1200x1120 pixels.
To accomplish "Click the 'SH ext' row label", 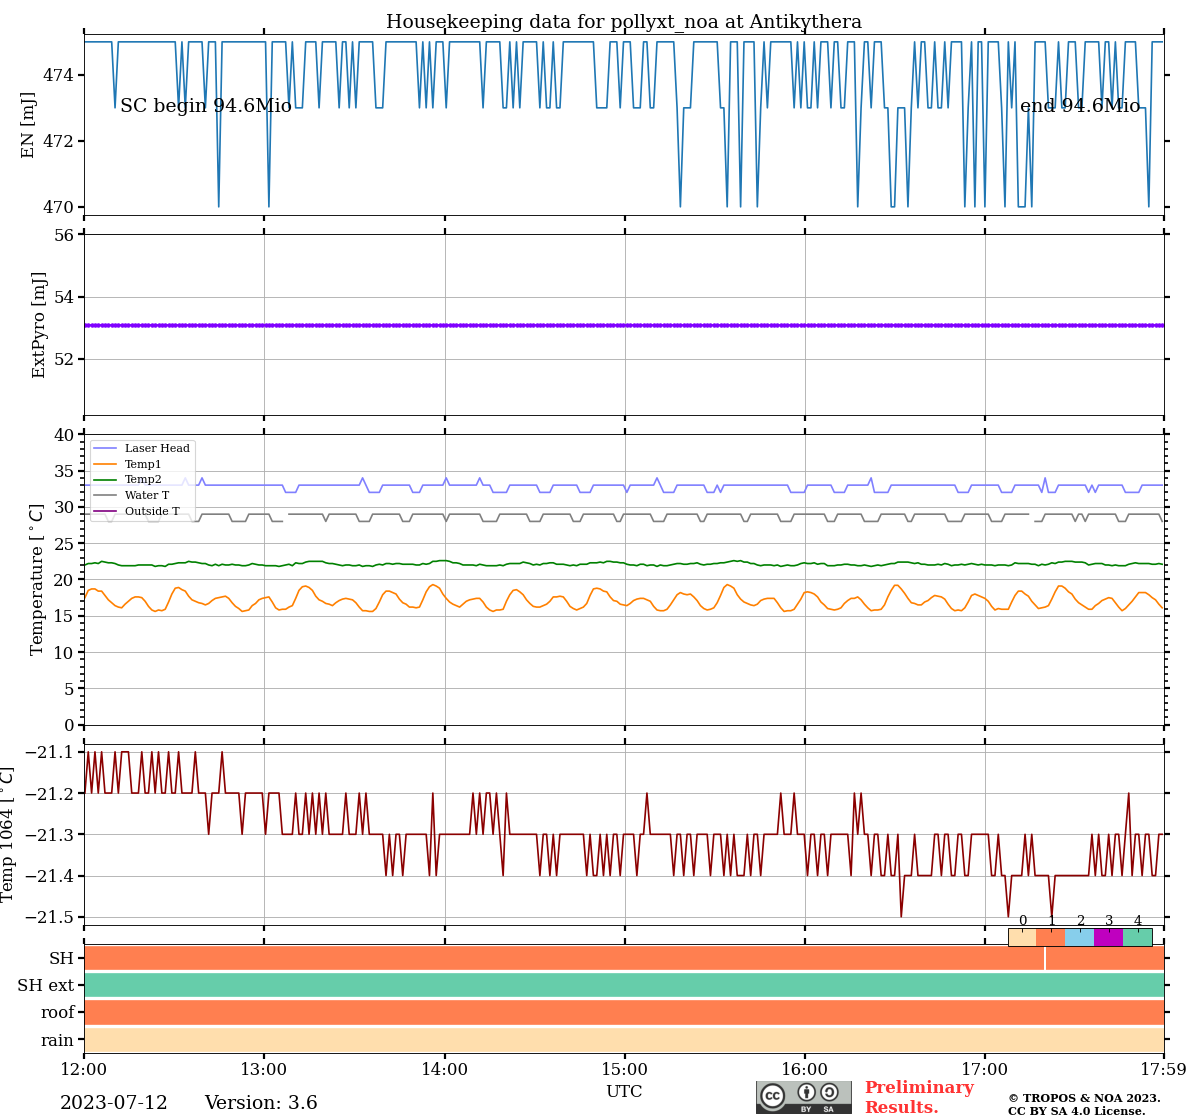I will click(x=46, y=986).
